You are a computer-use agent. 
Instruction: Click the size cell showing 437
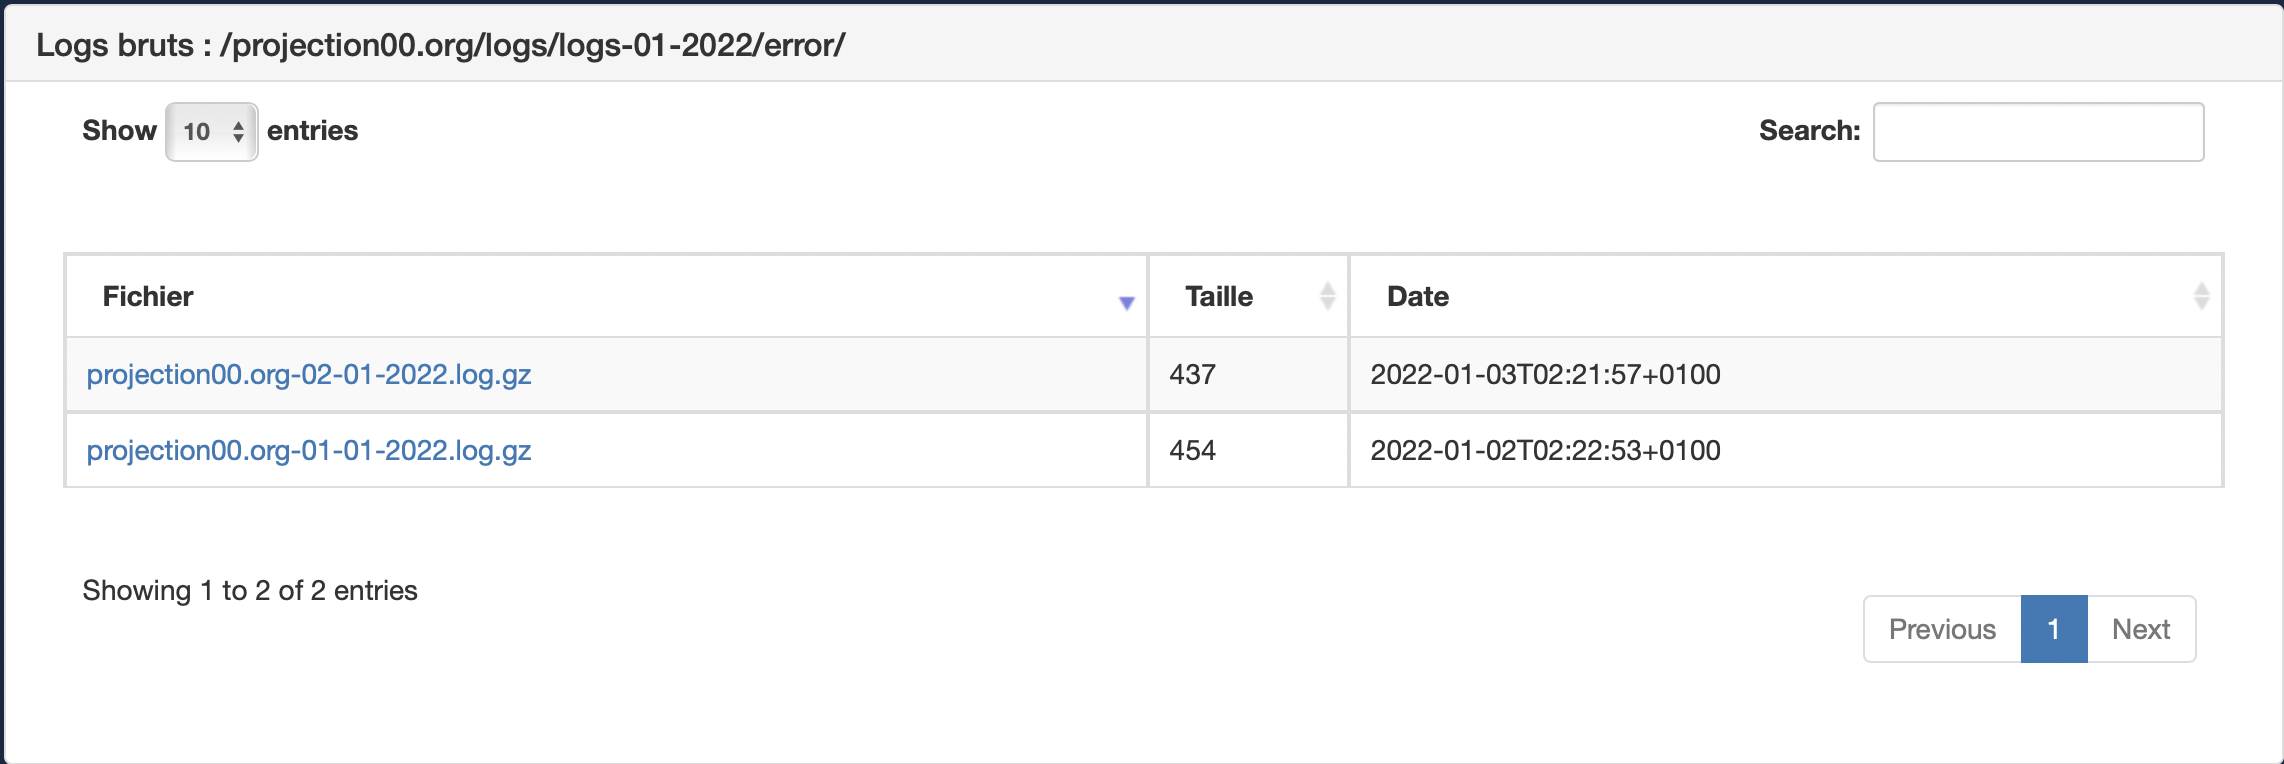click(1193, 374)
